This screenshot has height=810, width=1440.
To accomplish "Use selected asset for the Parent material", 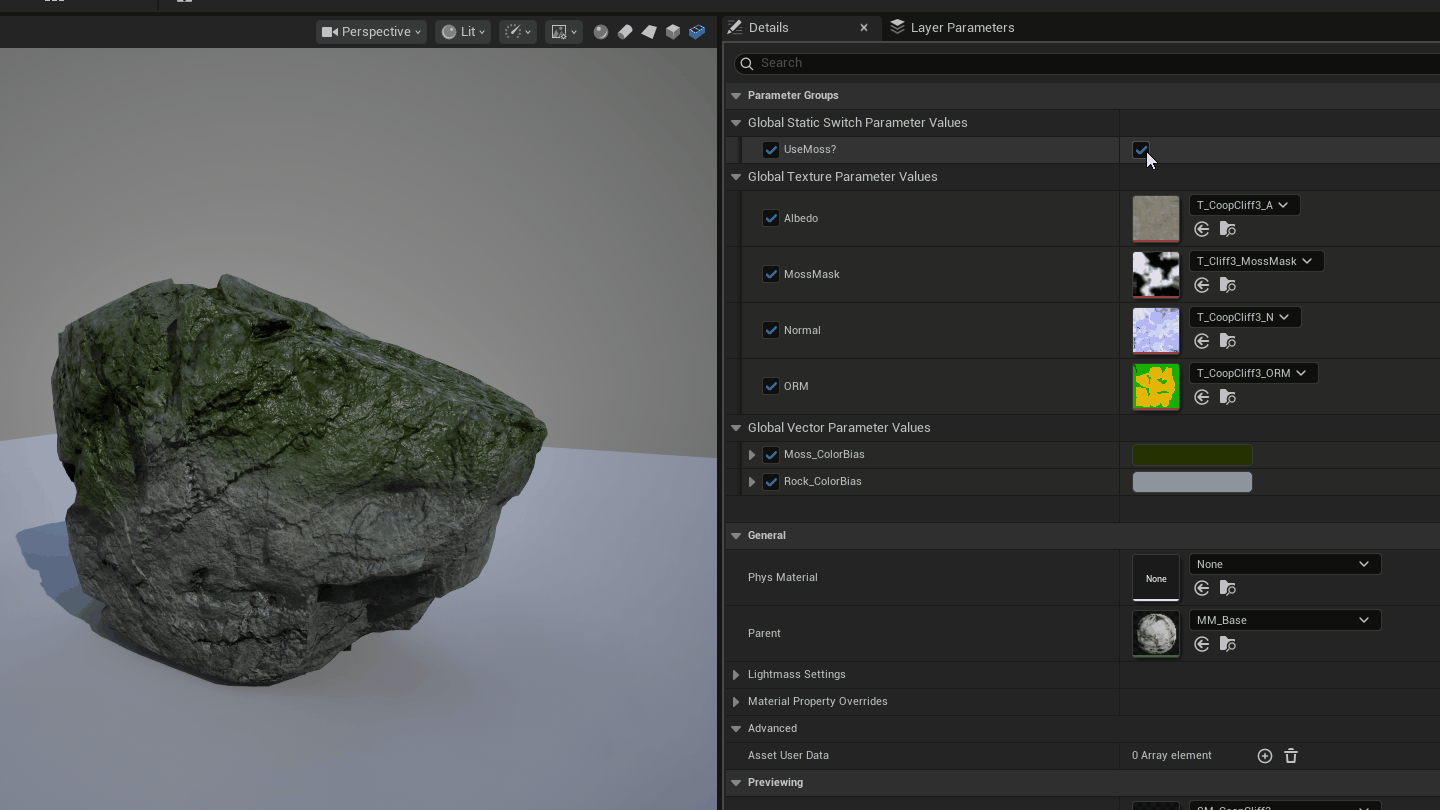I will click(x=1201, y=644).
